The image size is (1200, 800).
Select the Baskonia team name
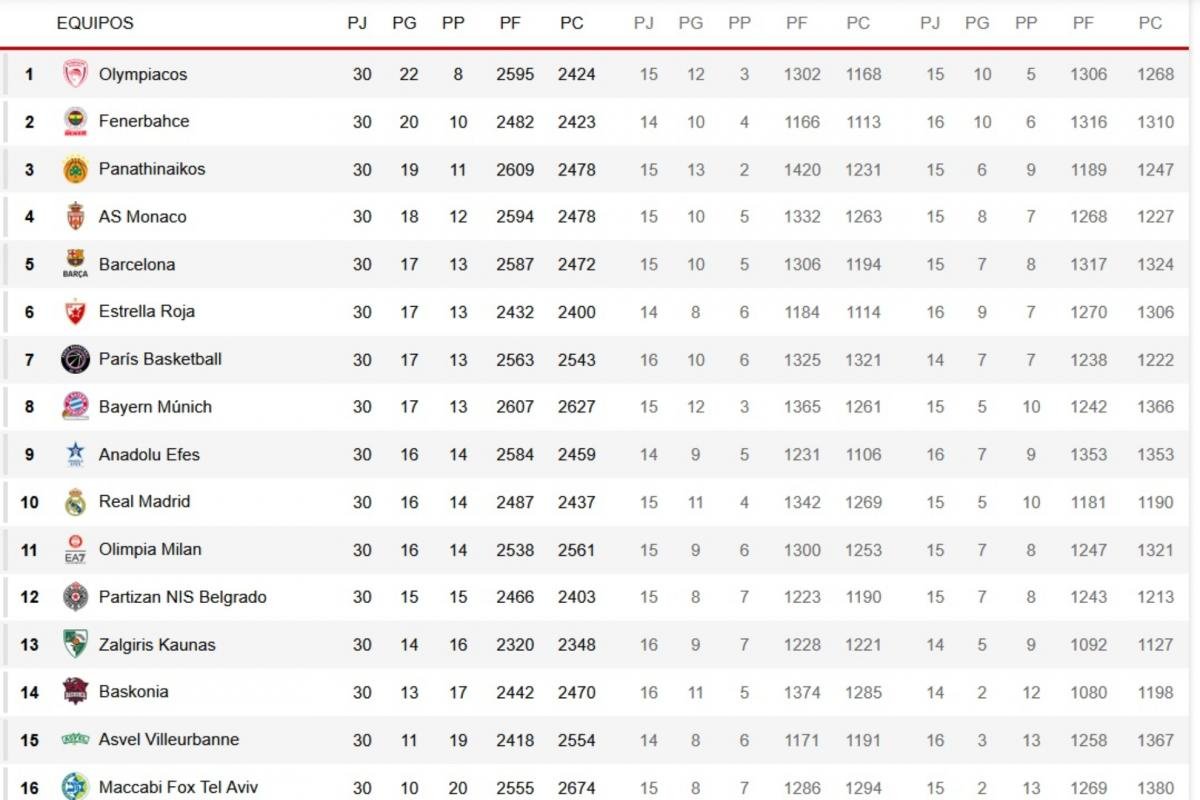[x=133, y=692]
